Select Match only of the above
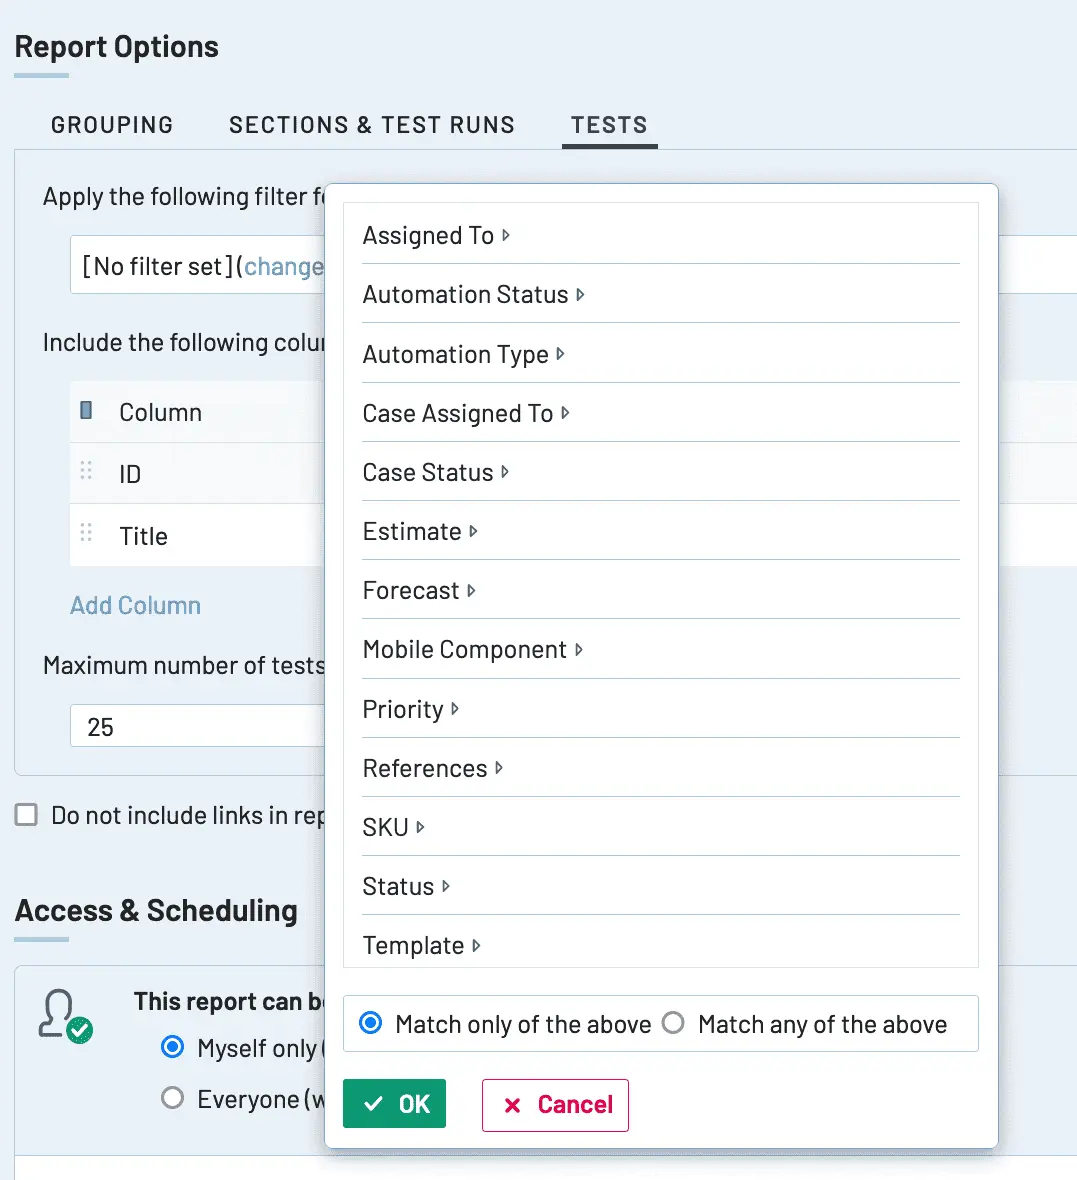This screenshot has width=1077, height=1180. (x=370, y=1023)
